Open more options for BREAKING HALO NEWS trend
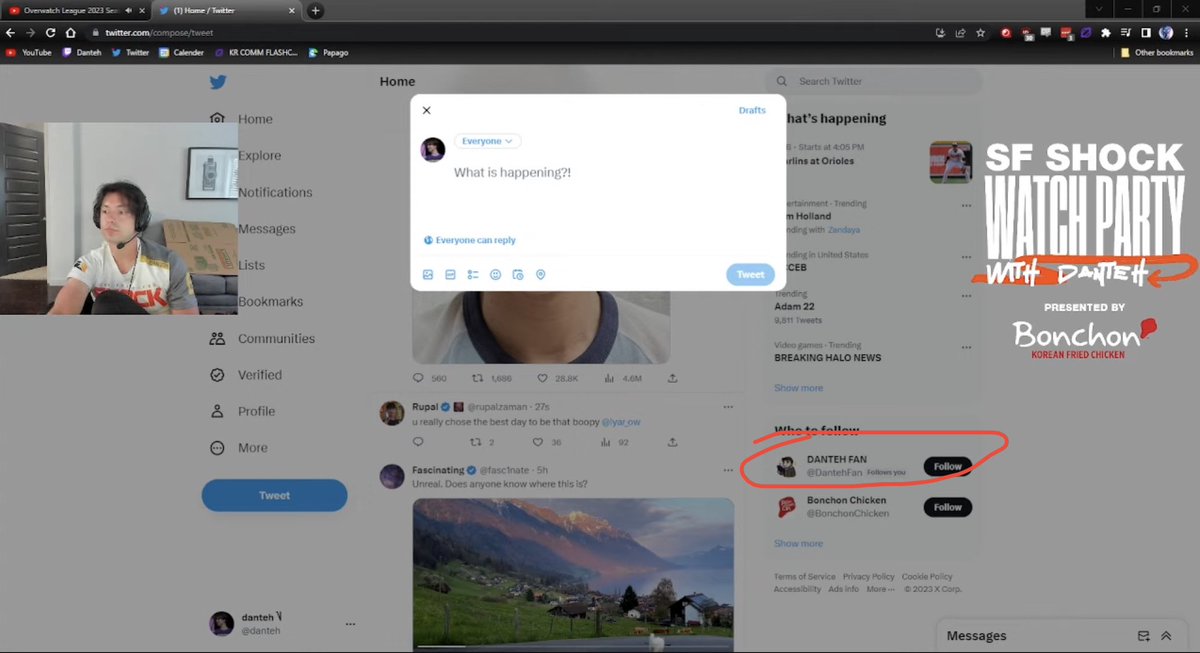This screenshot has height=653, width=1200. [966, 346]
